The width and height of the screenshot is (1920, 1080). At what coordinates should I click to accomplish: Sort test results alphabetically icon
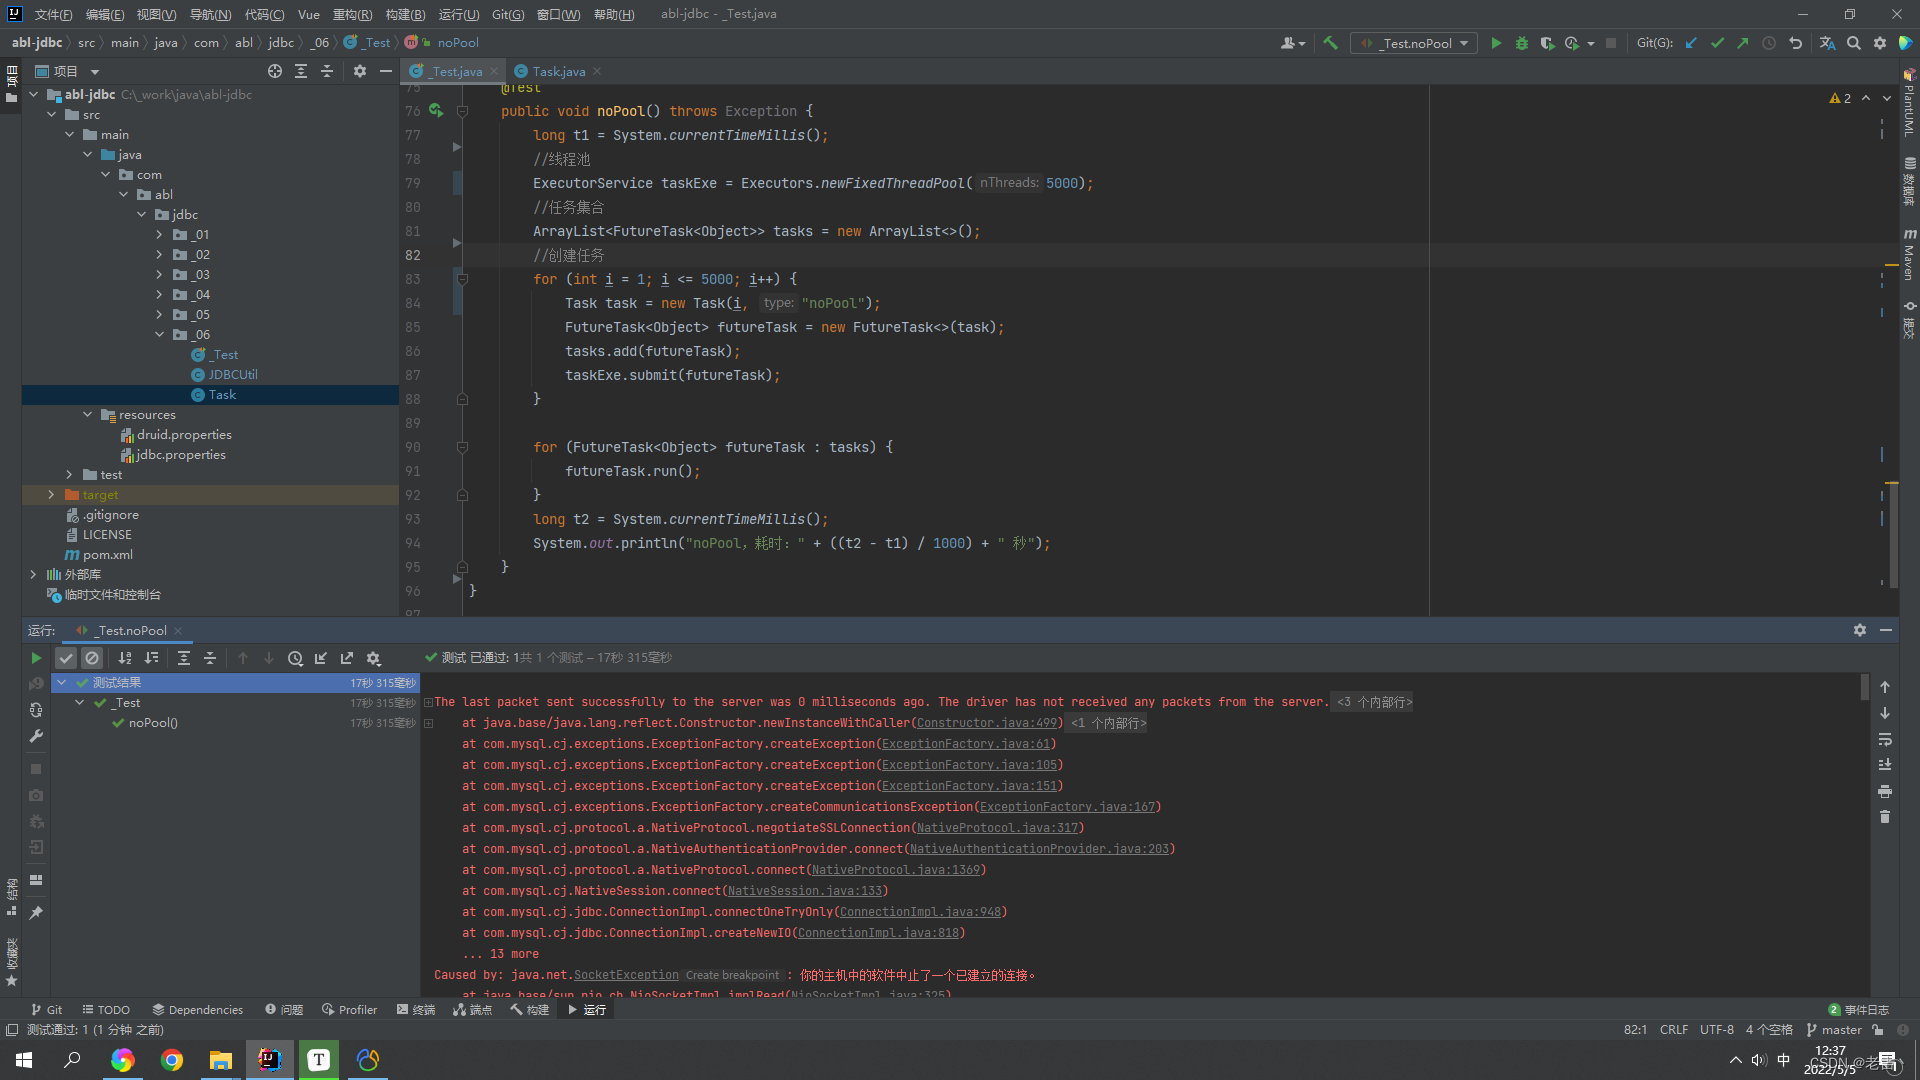point(125,658)
